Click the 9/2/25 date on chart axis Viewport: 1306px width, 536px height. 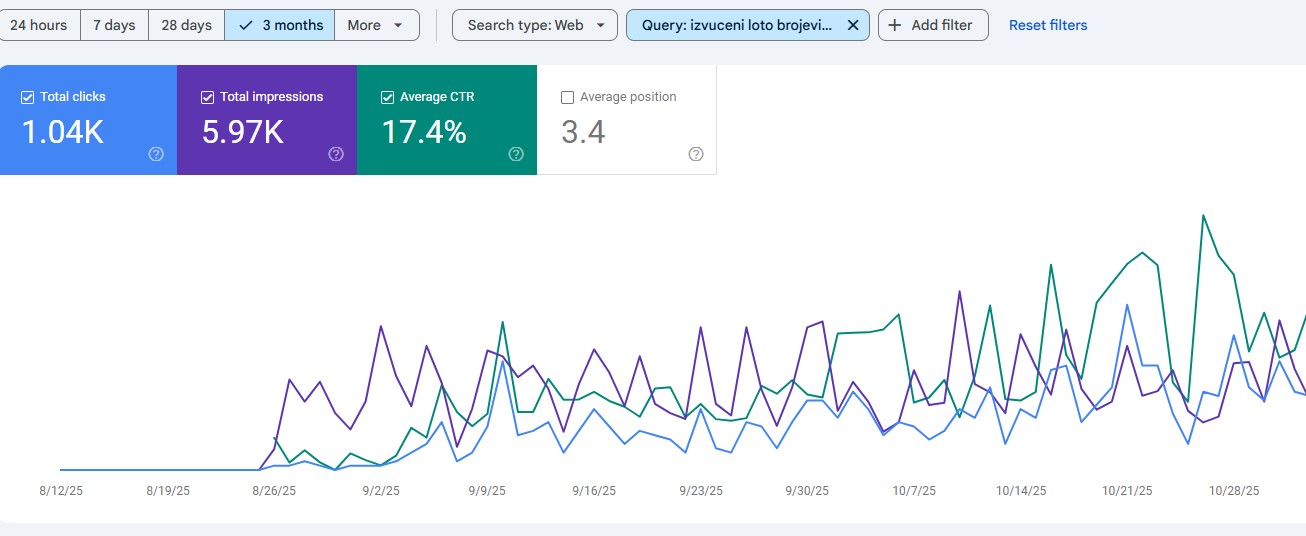[x=380, y=491]
